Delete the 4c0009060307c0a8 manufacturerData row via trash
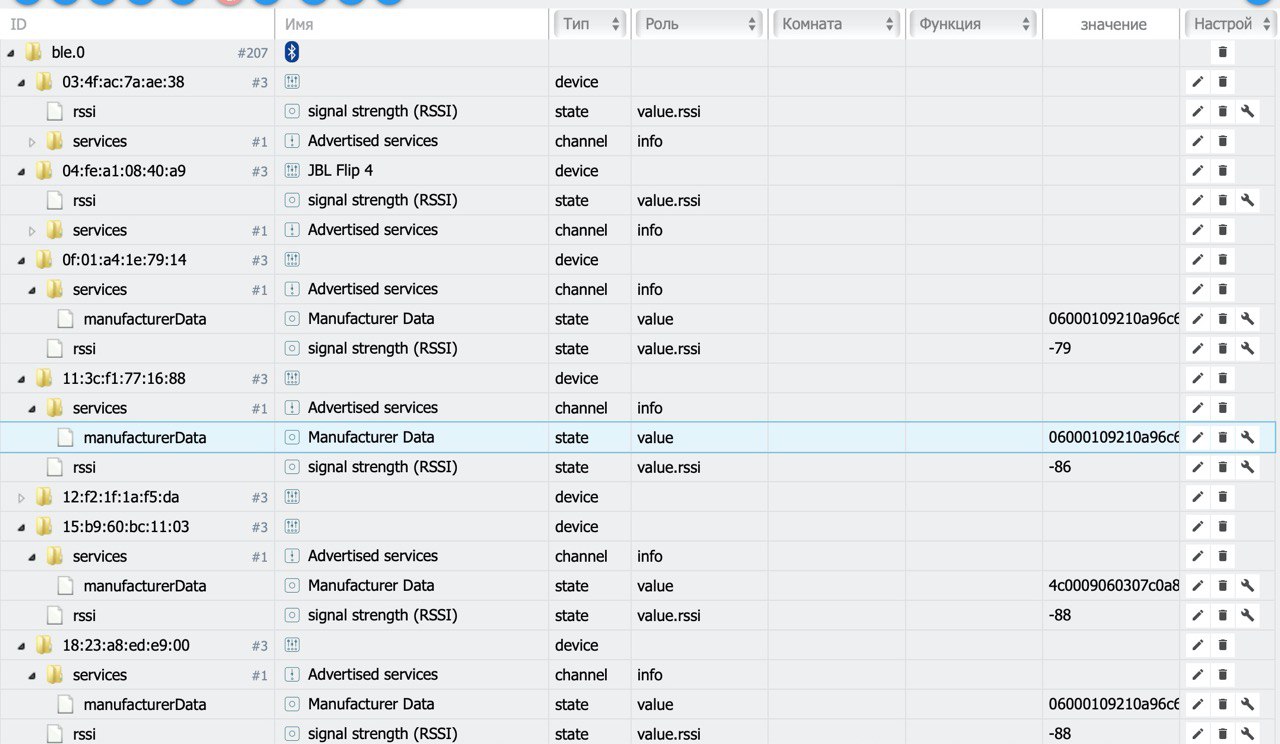The image size is (1280, 744). [x=1222, y=586]
